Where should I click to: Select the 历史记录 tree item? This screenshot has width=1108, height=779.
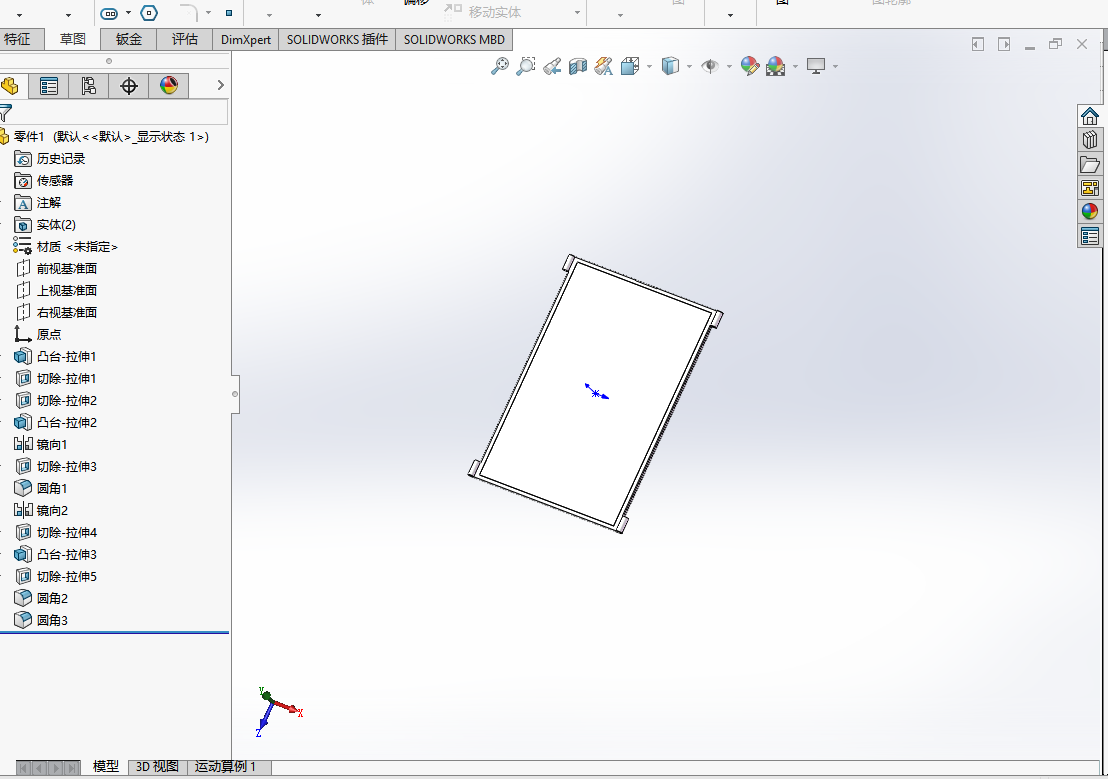click(x=61, y=158)
